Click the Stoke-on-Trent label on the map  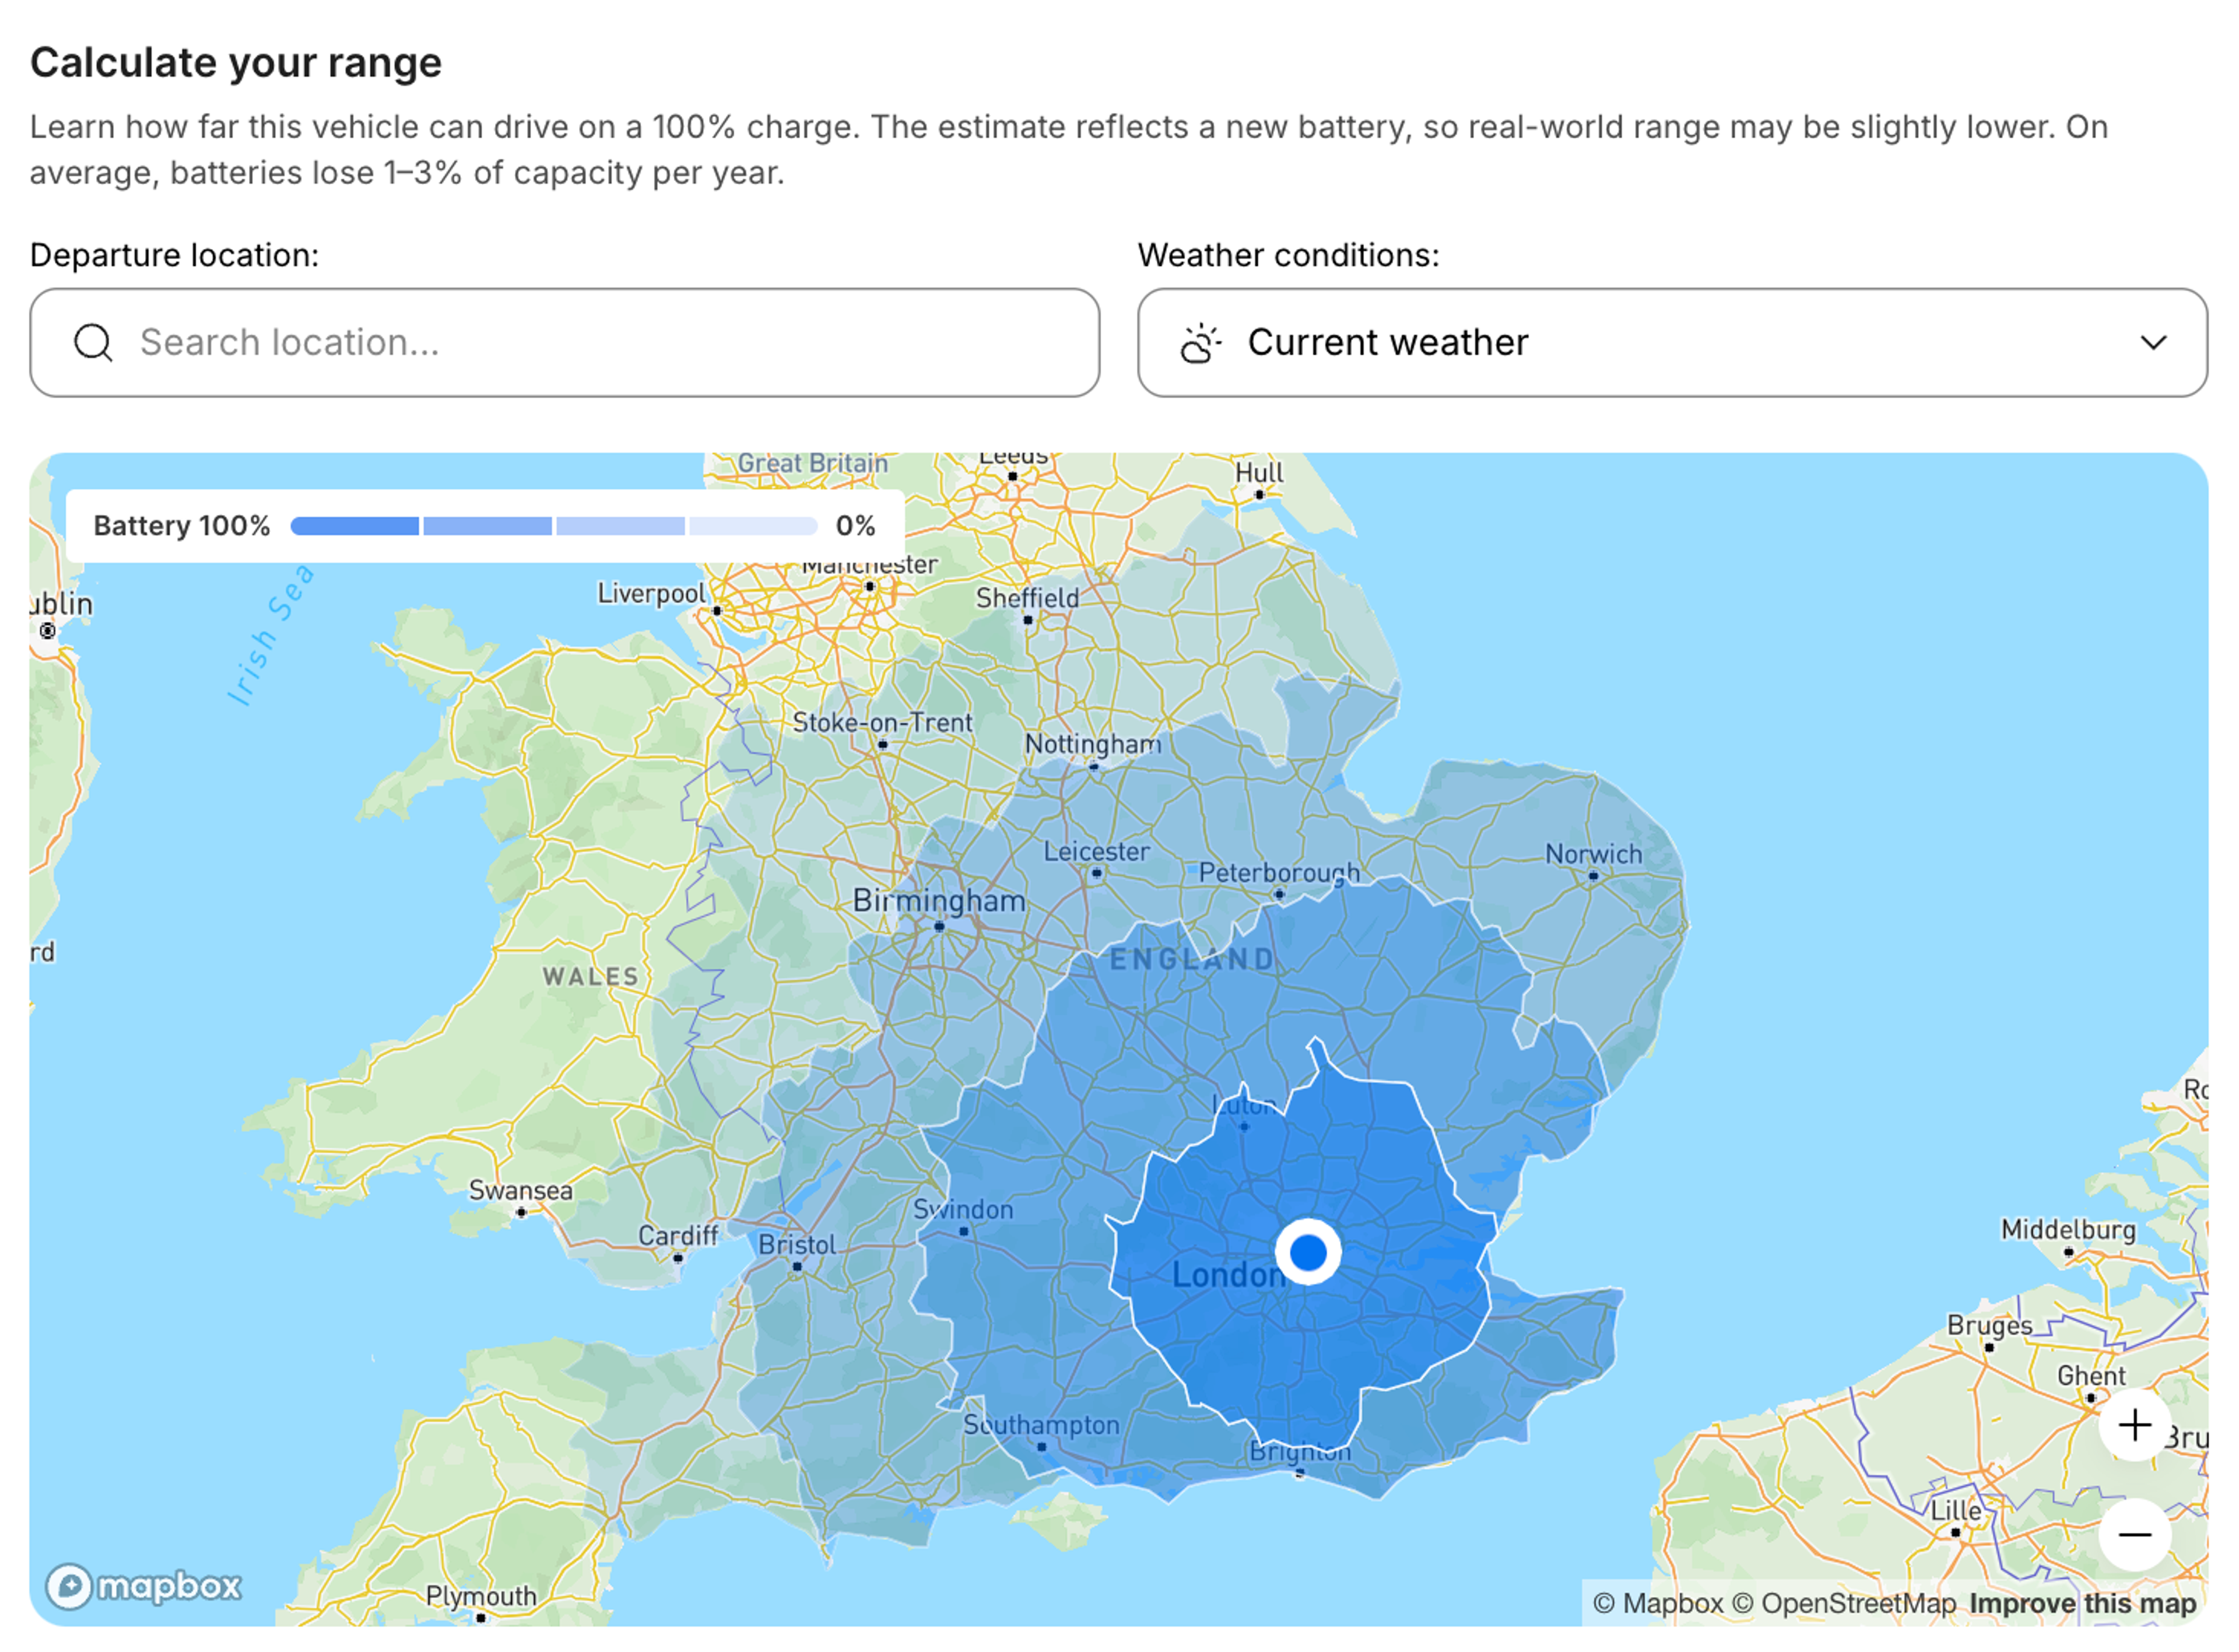pyautogui.click(x=882, y=723)
